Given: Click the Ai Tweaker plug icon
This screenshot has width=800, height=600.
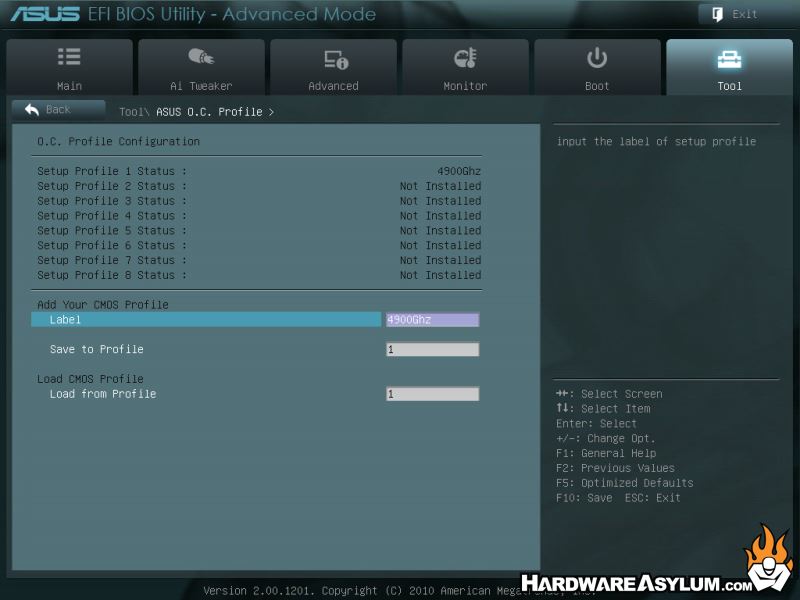Looking at the screenshot, I should [x=201, y=56].
